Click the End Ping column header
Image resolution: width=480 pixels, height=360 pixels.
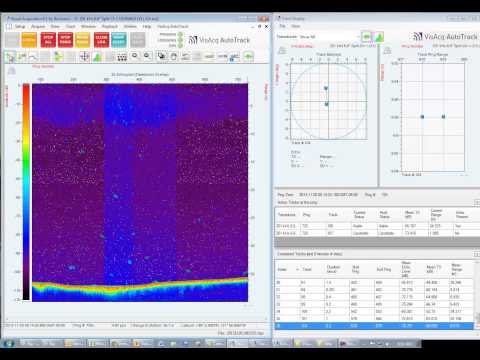(x=384, y=269)
